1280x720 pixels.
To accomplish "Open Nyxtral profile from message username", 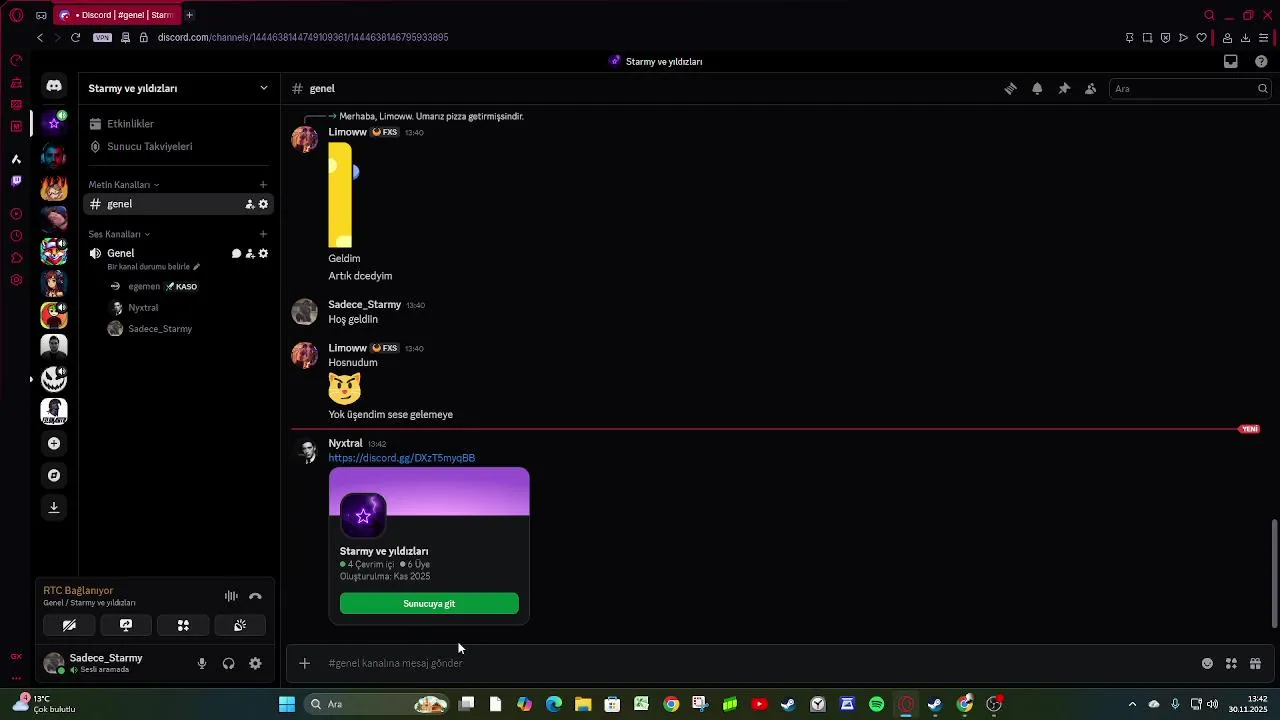I will coord(345,443).
